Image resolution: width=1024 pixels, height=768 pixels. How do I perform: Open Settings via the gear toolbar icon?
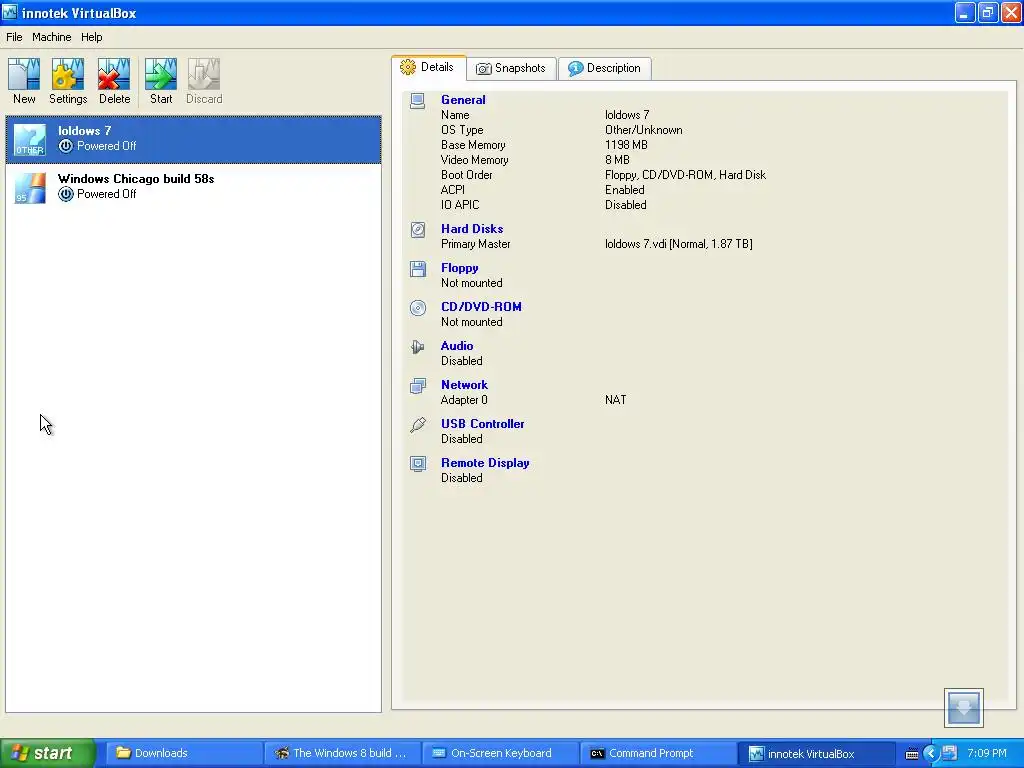click(x=68, y=74)
